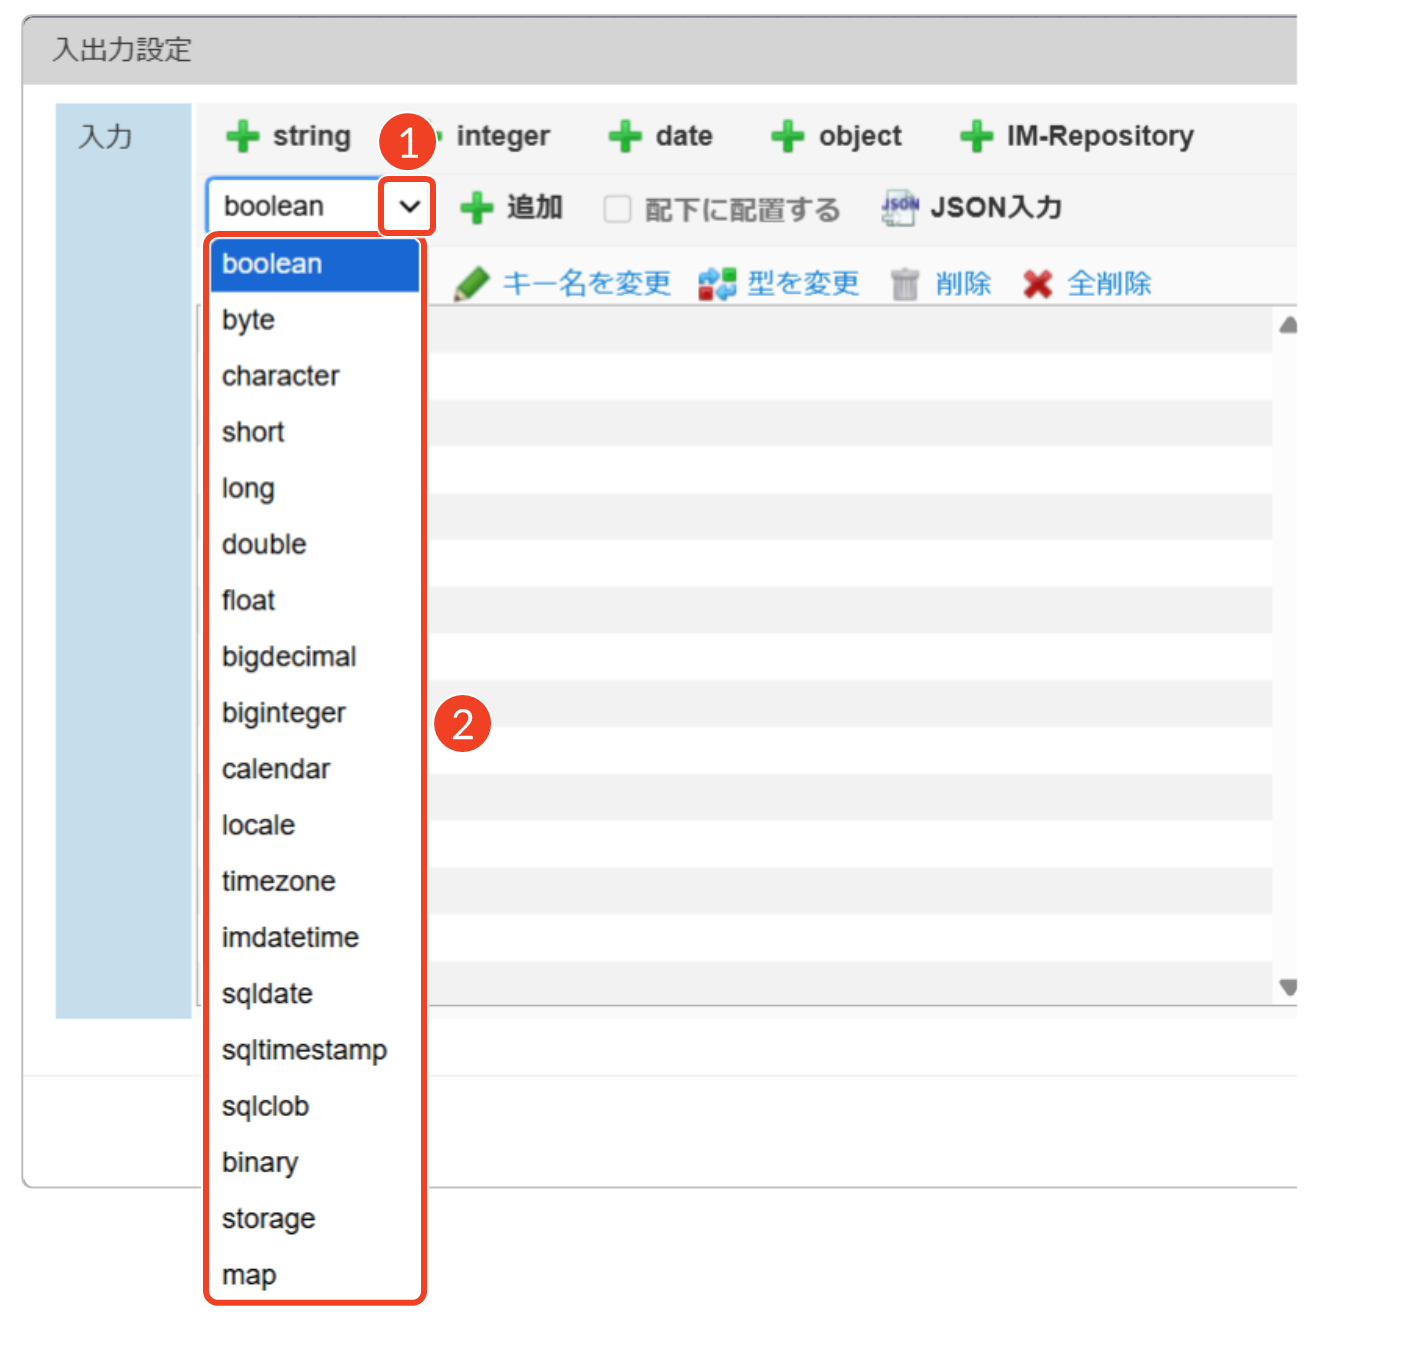1425x1358 pixels.
Task: Click the IM-Repository plus icon
Action: (x=976, y=136)
